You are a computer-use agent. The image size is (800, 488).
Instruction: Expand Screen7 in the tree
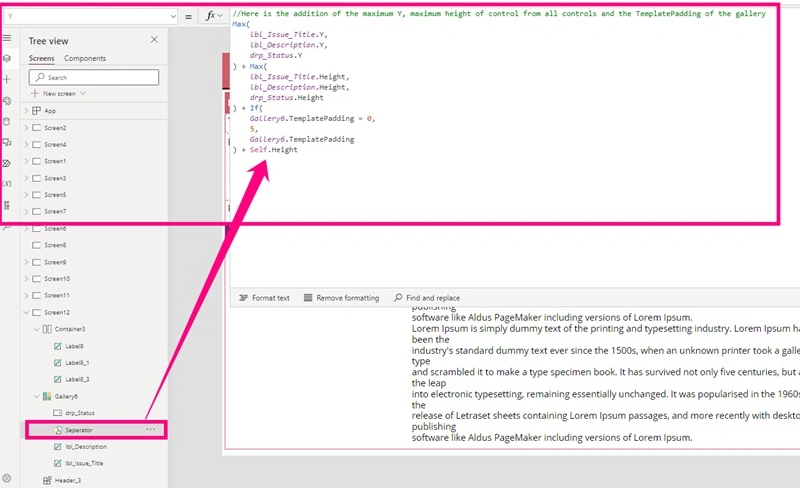pos(26,211)
